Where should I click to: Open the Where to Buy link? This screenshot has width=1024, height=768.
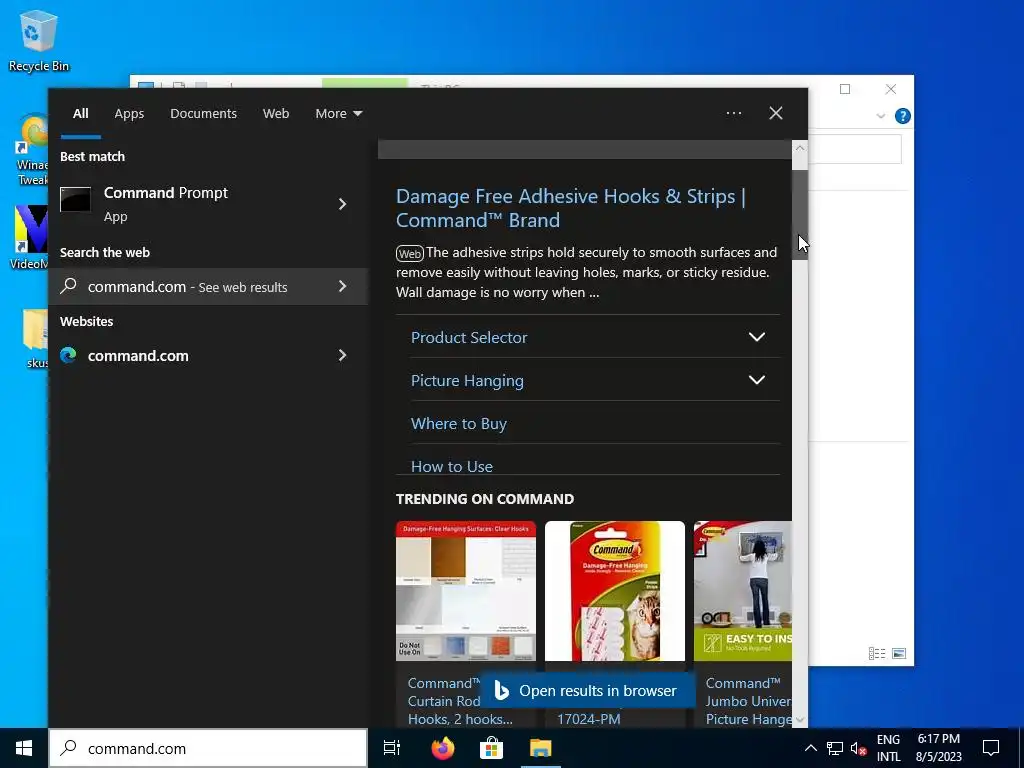click(458, 423)
